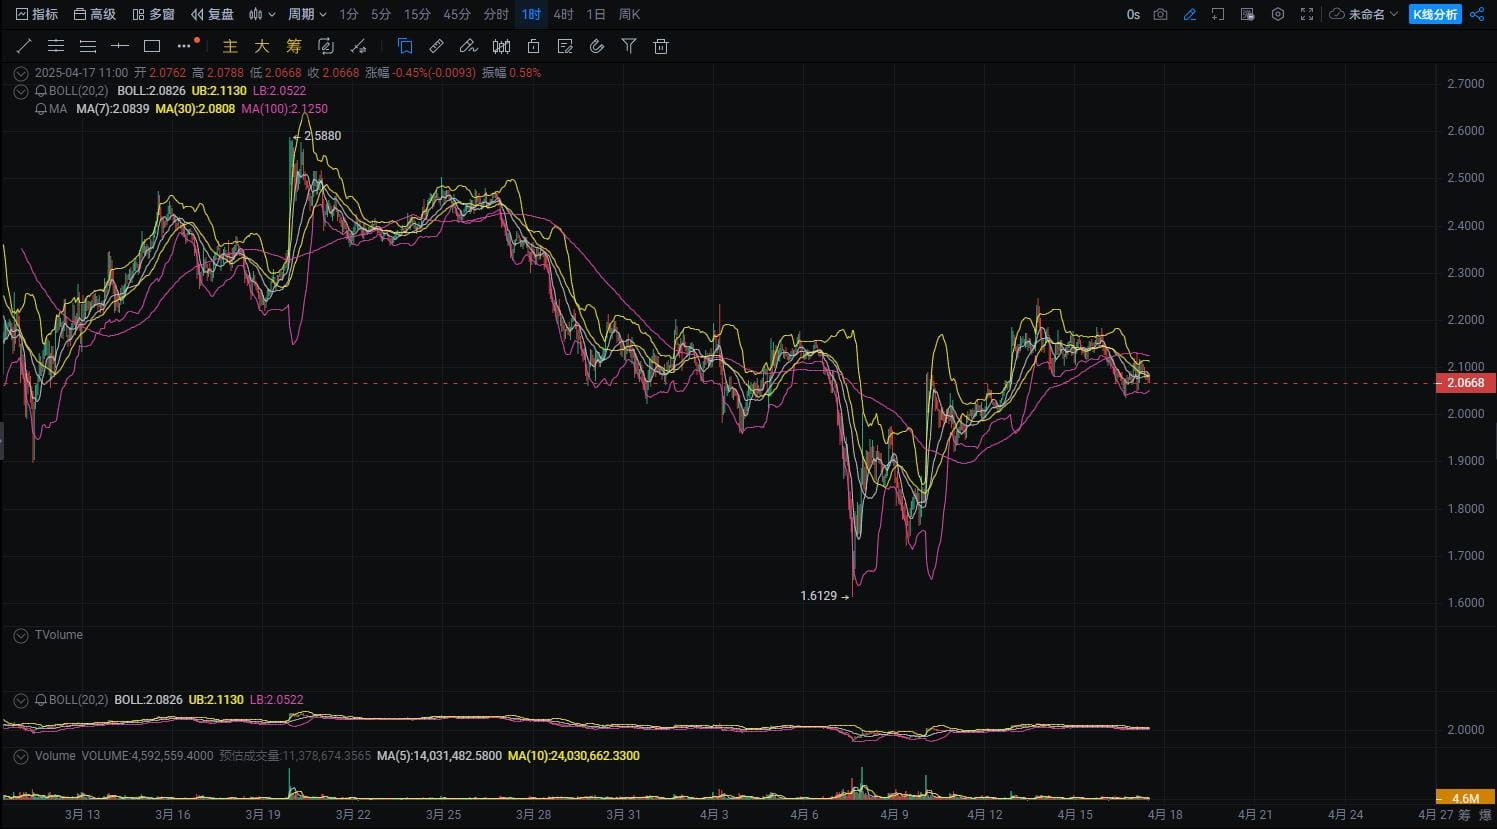Image resolution: width=1497 pixels, height=829 pixels.
Task: Select the trend line drawing tool
Action: click(24, 46)
